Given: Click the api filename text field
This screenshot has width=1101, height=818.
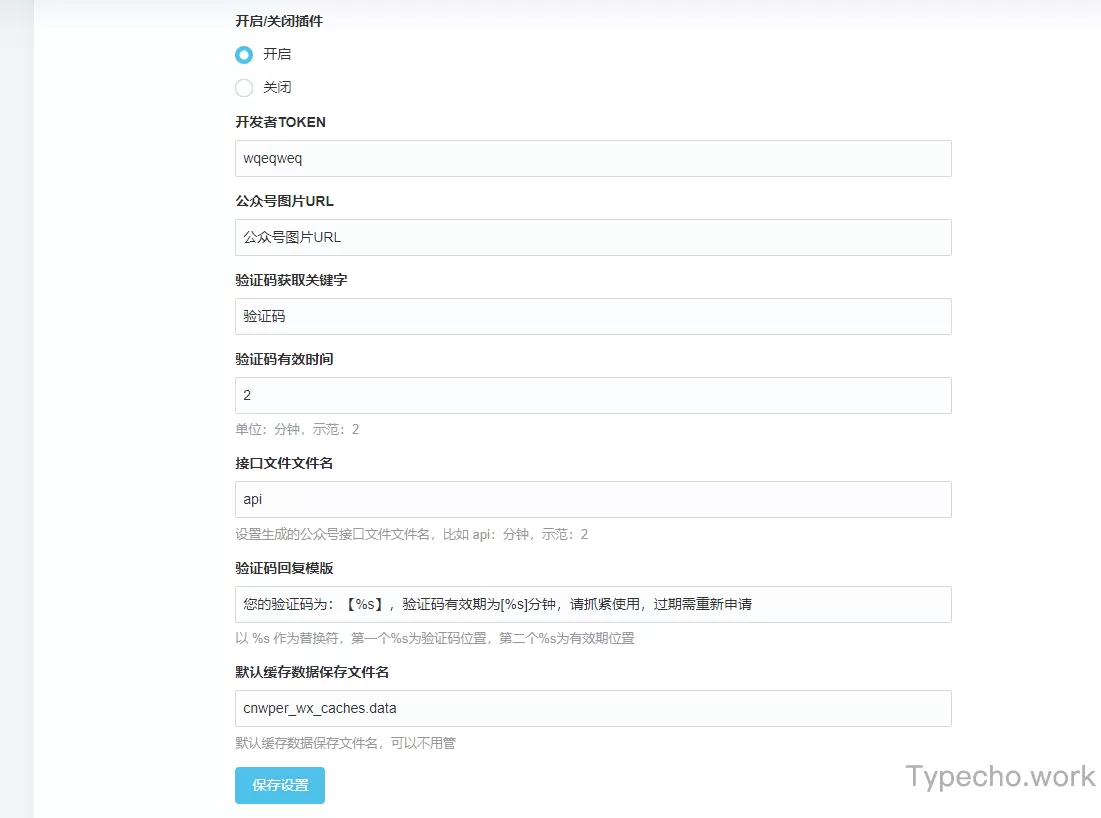Looking at the screenshot, I should (592, 499).
